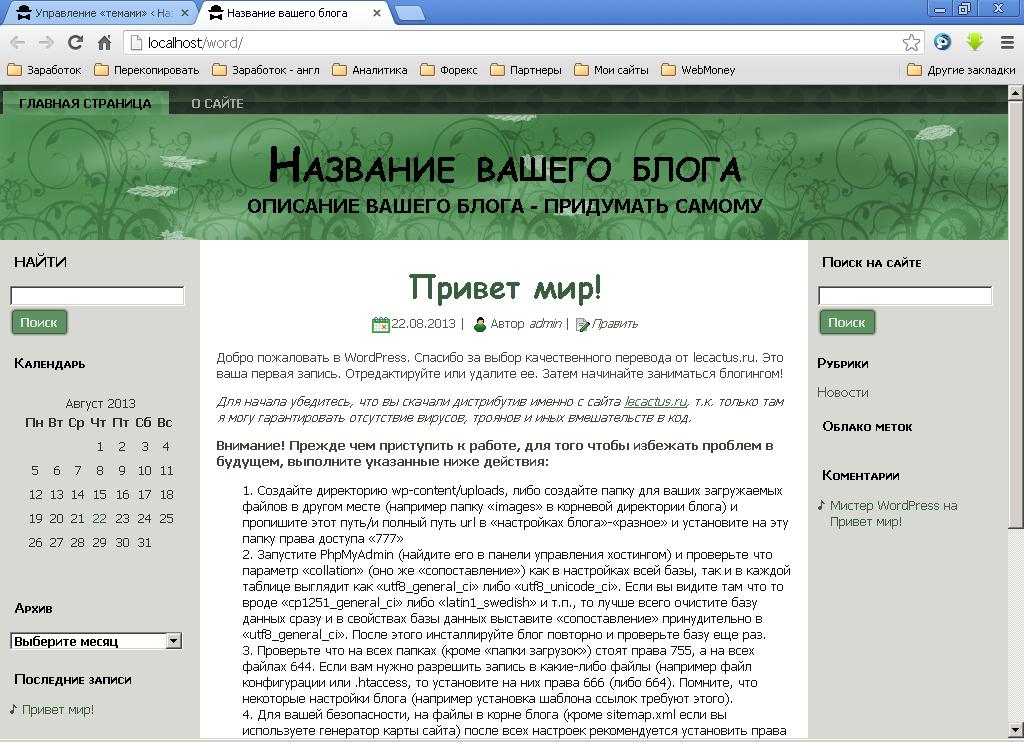Open the «Главная страница» menu item

tap(85, 103)
